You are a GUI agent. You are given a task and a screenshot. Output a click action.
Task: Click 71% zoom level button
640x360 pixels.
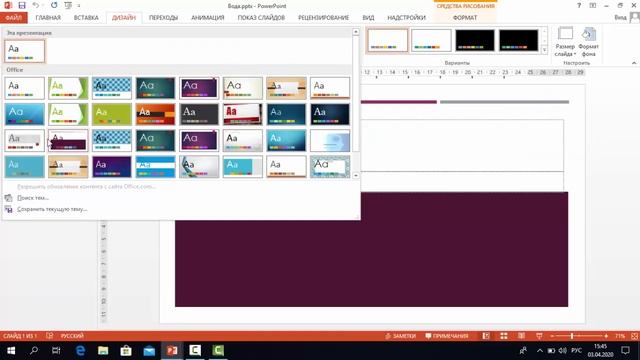point(620,336)
